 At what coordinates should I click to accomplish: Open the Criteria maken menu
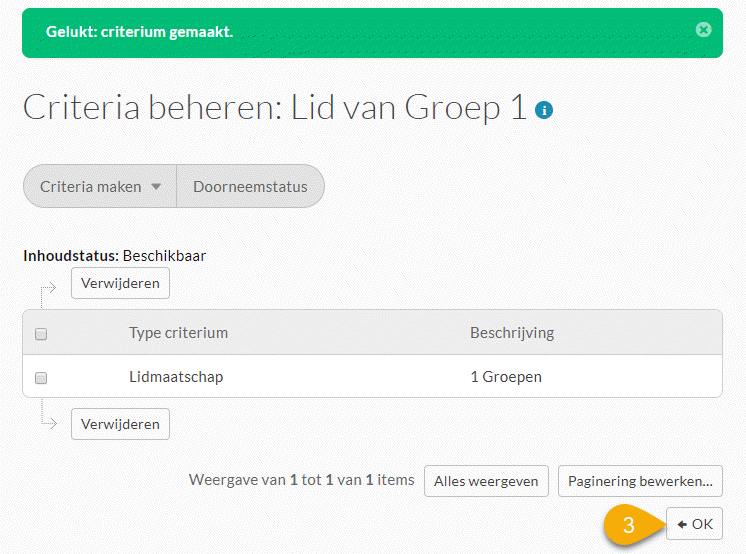tap(100, 186)
